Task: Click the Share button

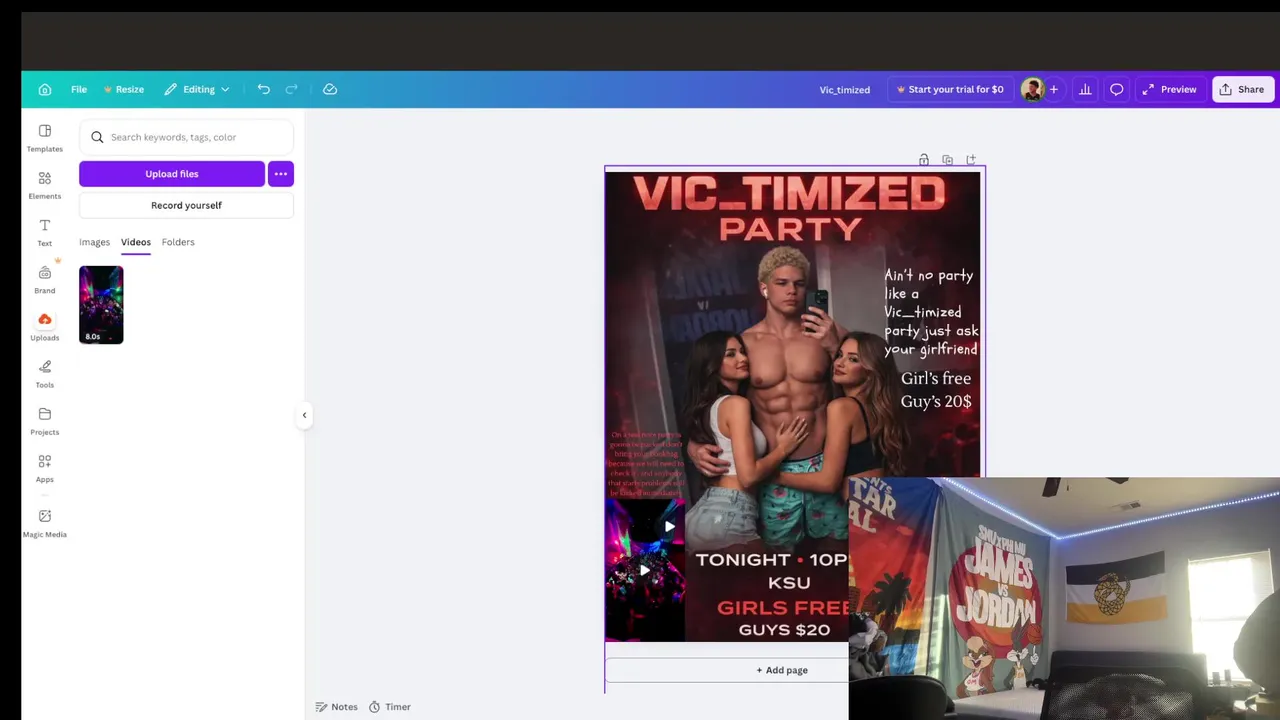Action: pyautogui.click(x=1242, y=89)
